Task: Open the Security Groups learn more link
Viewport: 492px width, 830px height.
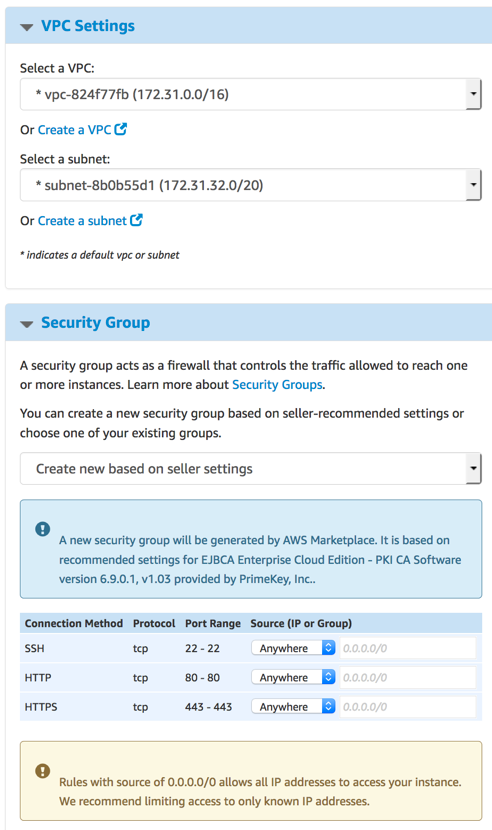Action: click(277, 385)
